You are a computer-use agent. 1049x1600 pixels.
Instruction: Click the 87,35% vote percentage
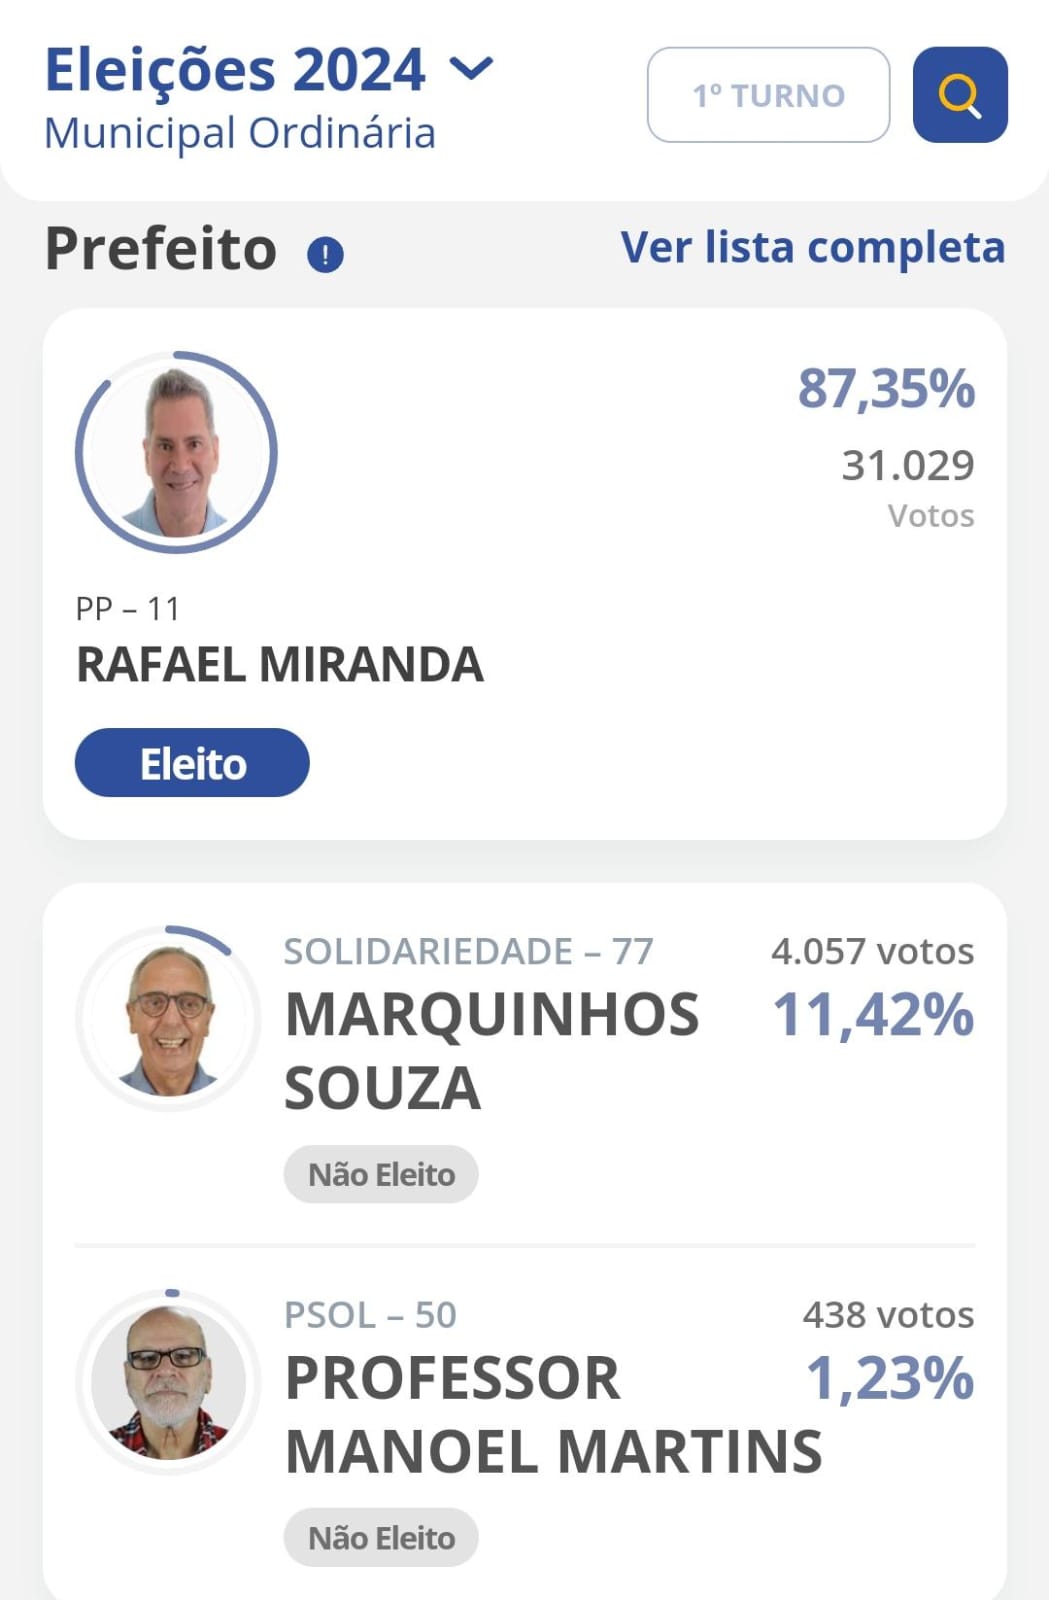[x=886, y=388]
